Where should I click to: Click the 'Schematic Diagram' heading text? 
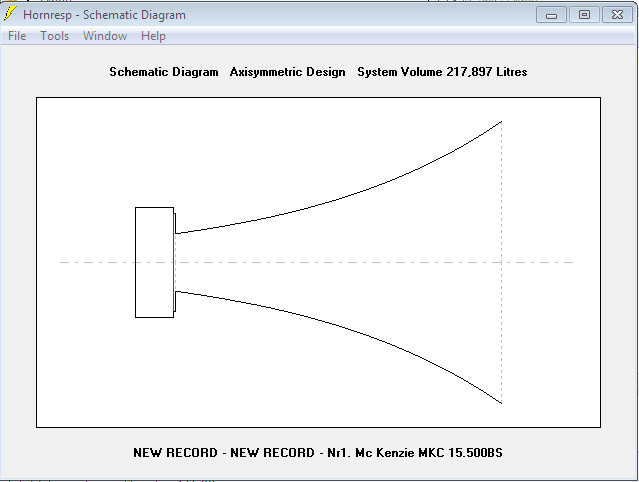(x=164, y=72)
